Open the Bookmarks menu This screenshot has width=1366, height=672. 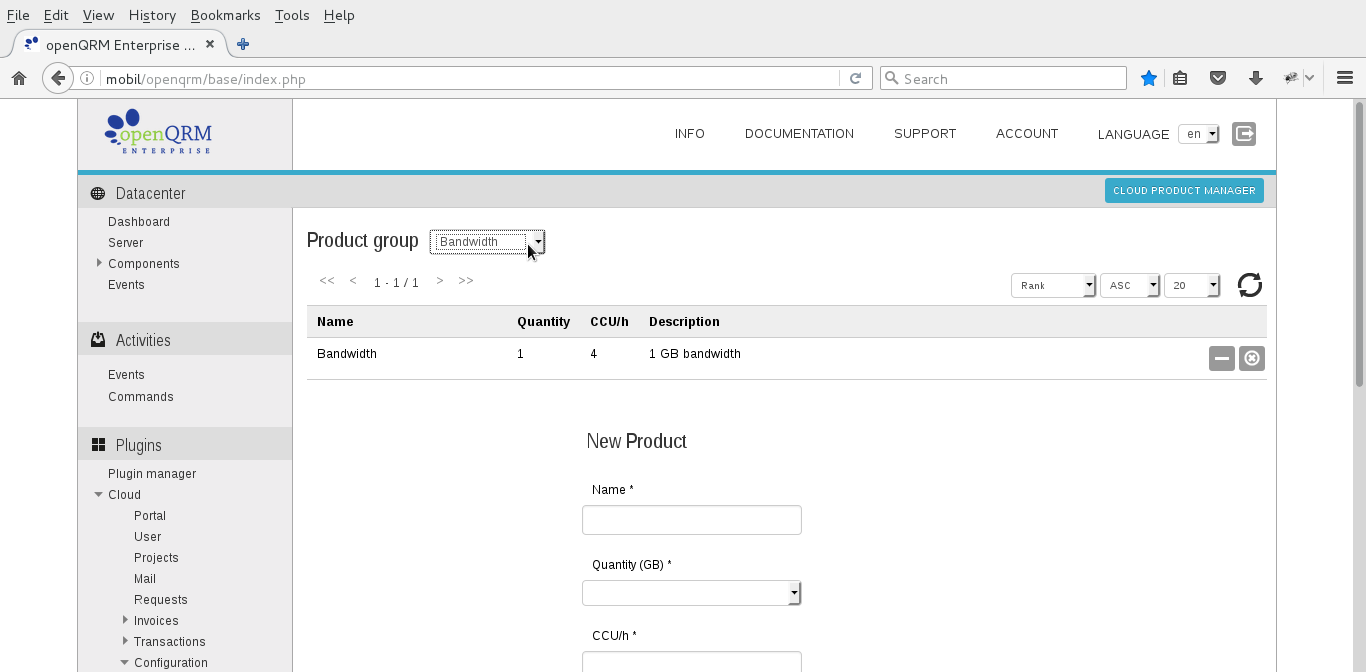[x=225, y=15]
